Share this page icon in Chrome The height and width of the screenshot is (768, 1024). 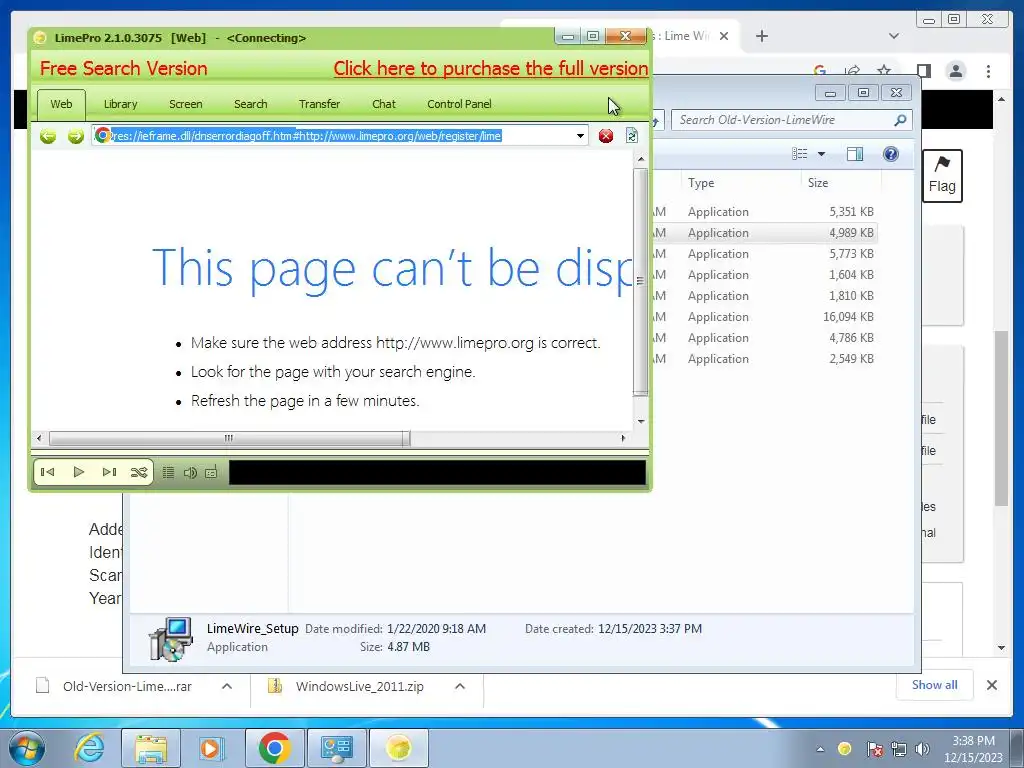(x=852, y=71)
